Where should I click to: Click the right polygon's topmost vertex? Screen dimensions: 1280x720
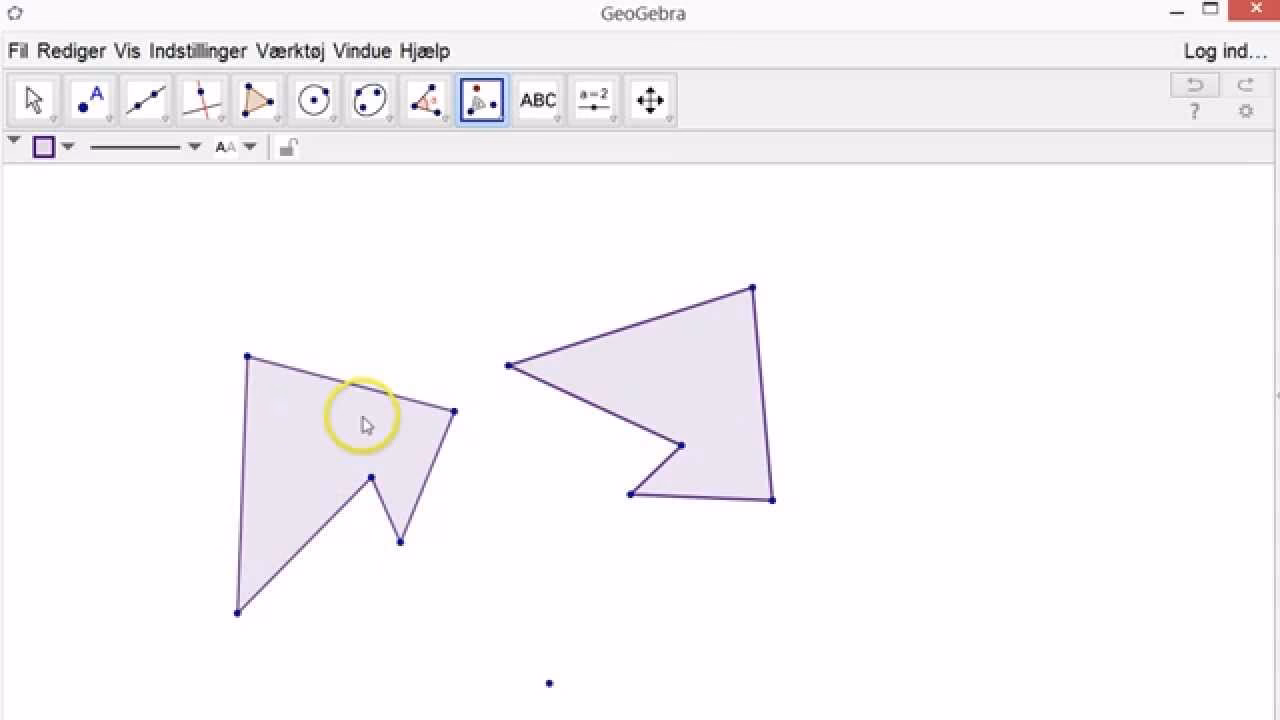(752, 288)
